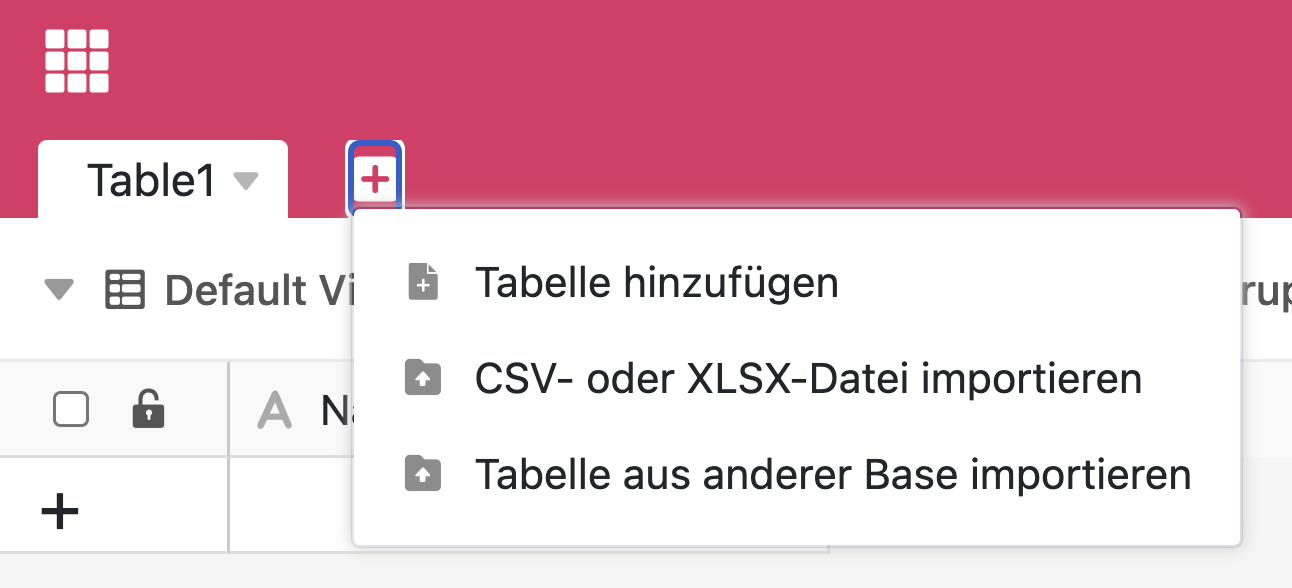
Task: Tick the select-all rows checkbox
Action: pos(71,409)
